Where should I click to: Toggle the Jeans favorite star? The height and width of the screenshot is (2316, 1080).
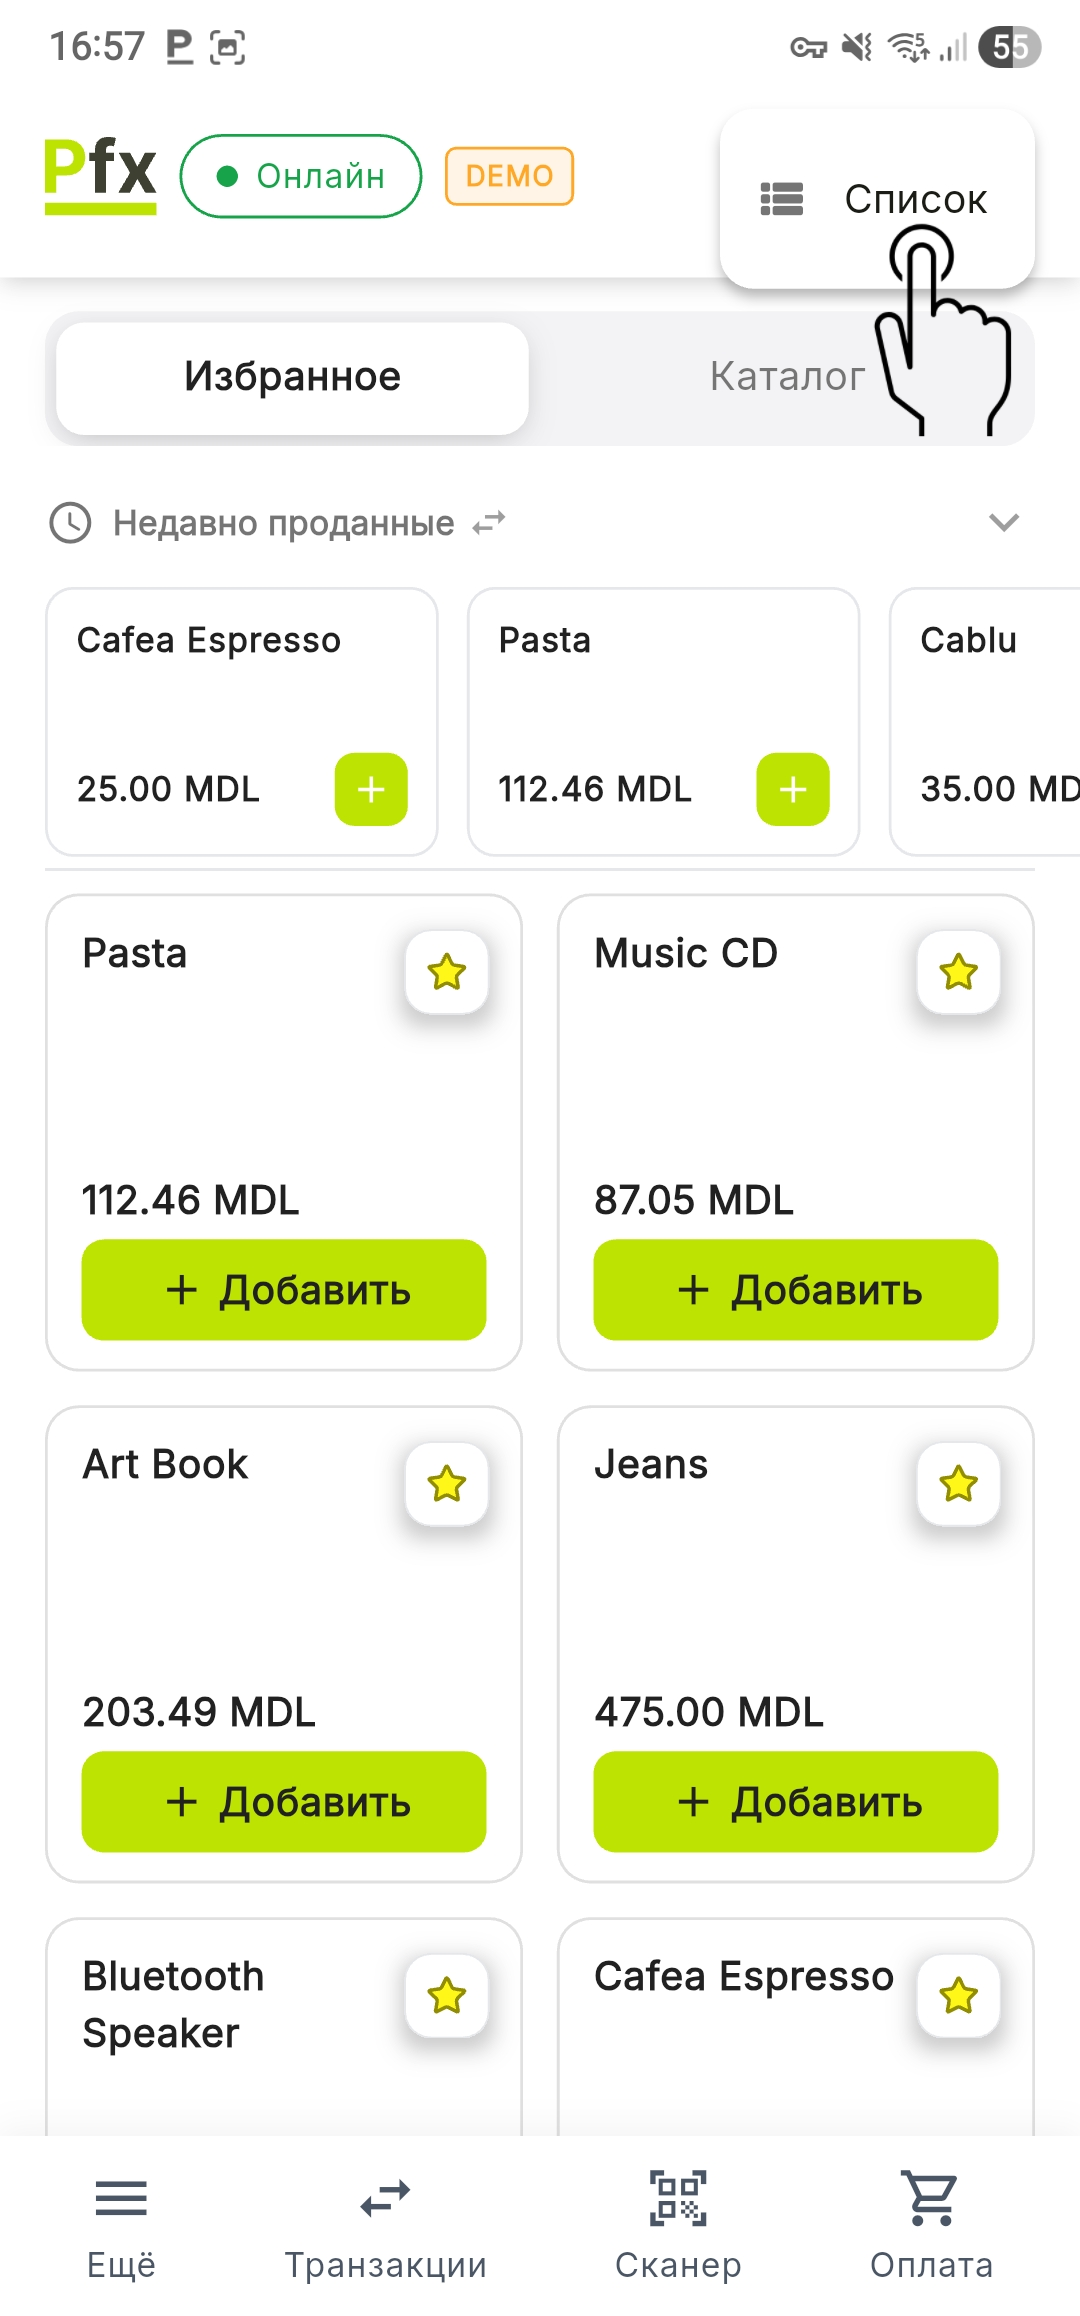click(x=959, y=1484)
